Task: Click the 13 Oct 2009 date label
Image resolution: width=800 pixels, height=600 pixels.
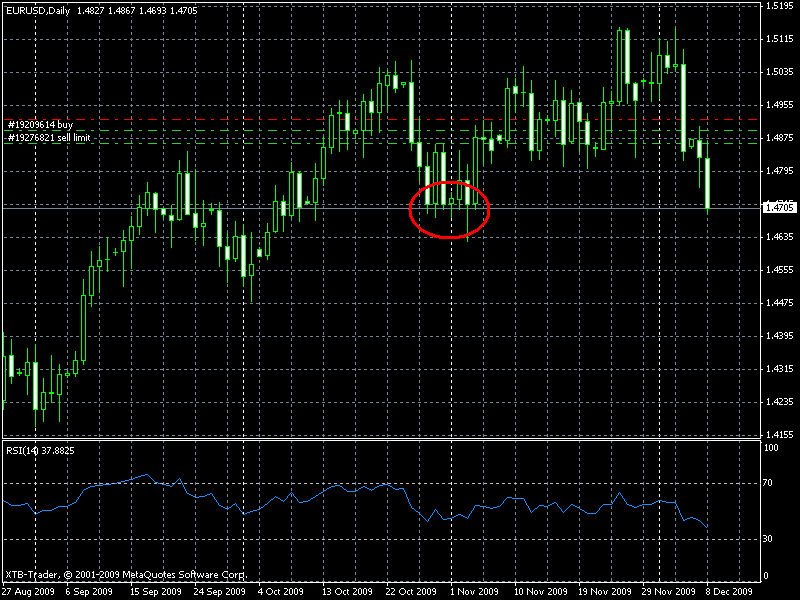Action: 347,592
